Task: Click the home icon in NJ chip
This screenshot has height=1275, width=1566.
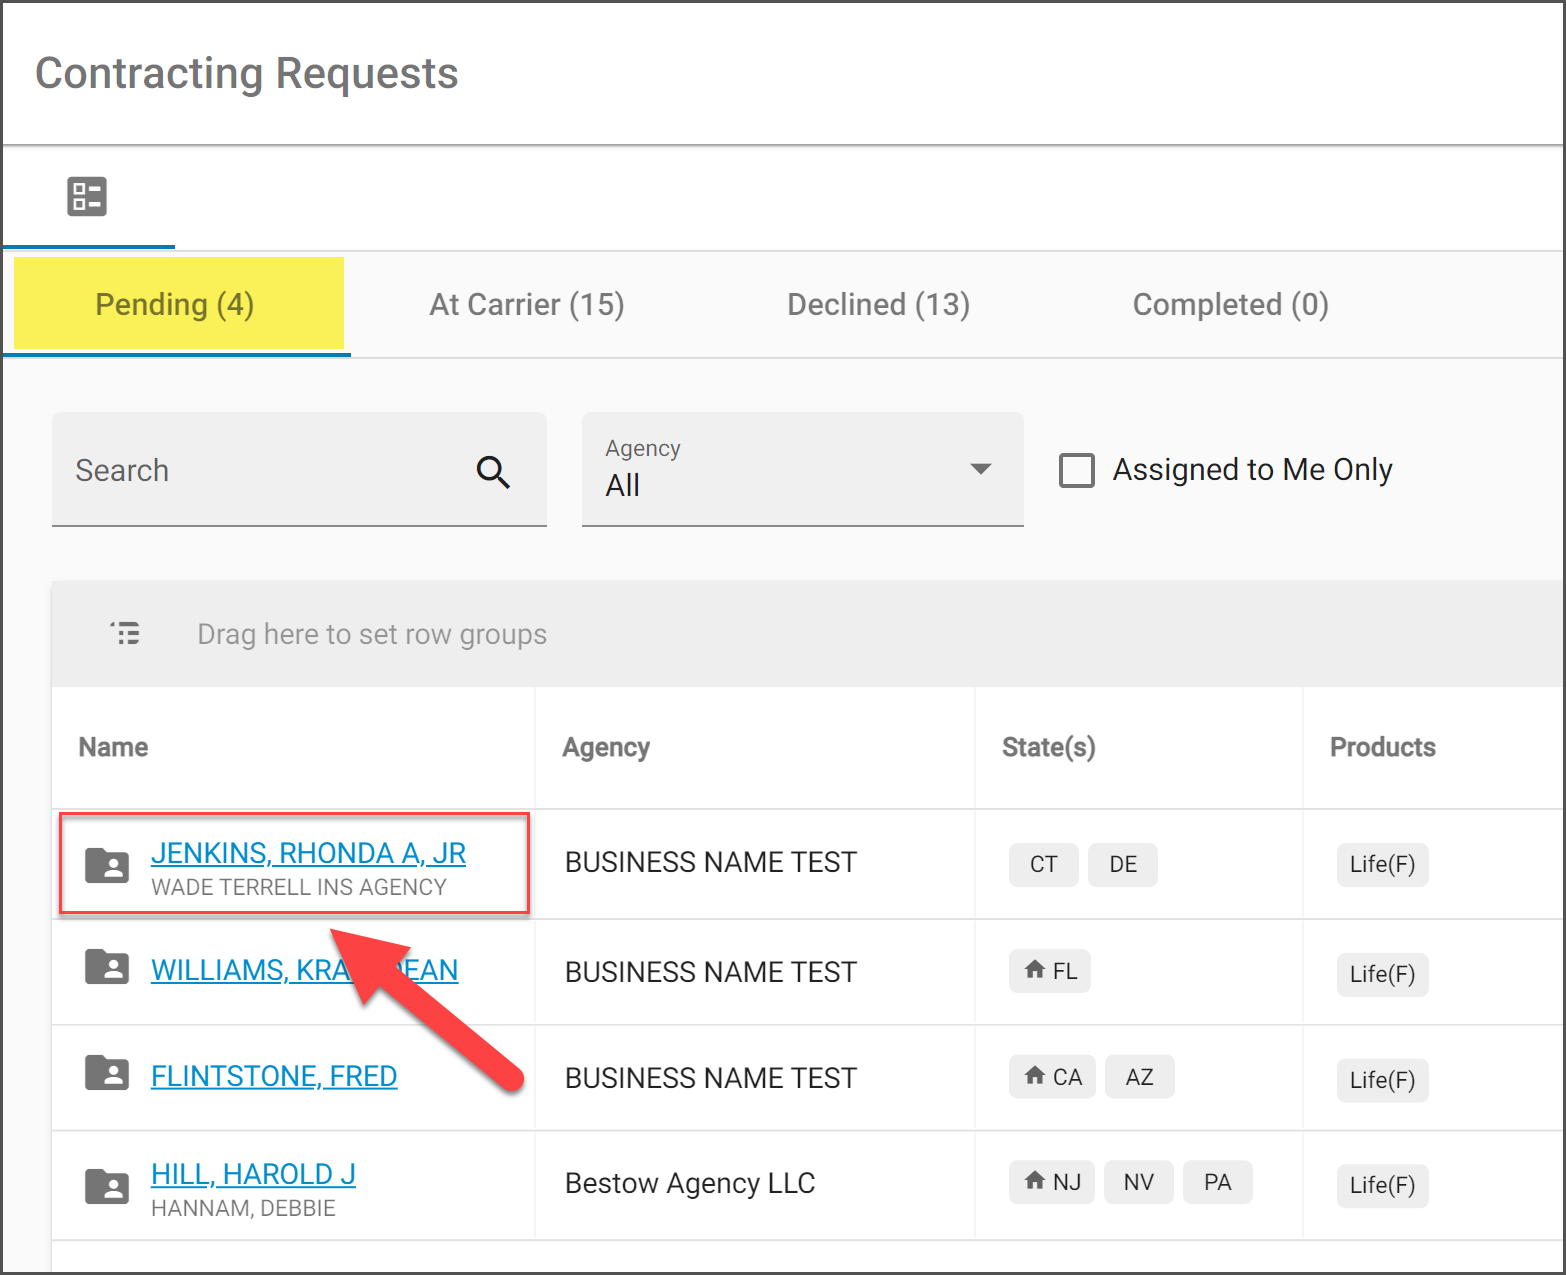Action: (1035, 1180)
